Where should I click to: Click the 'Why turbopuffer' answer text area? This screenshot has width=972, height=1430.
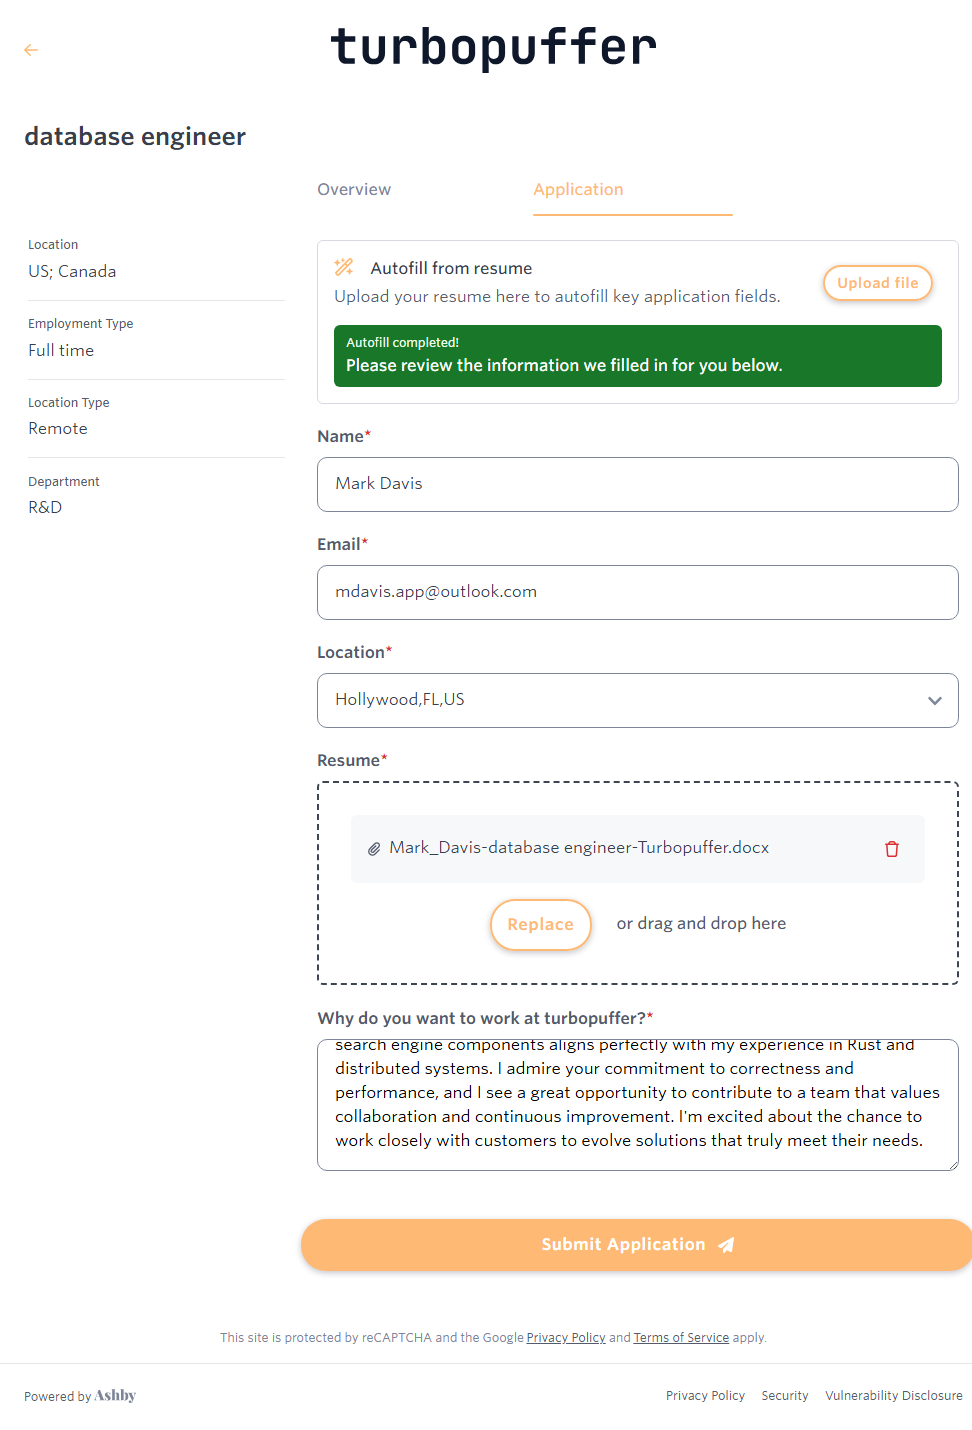tap(637, 1104)
